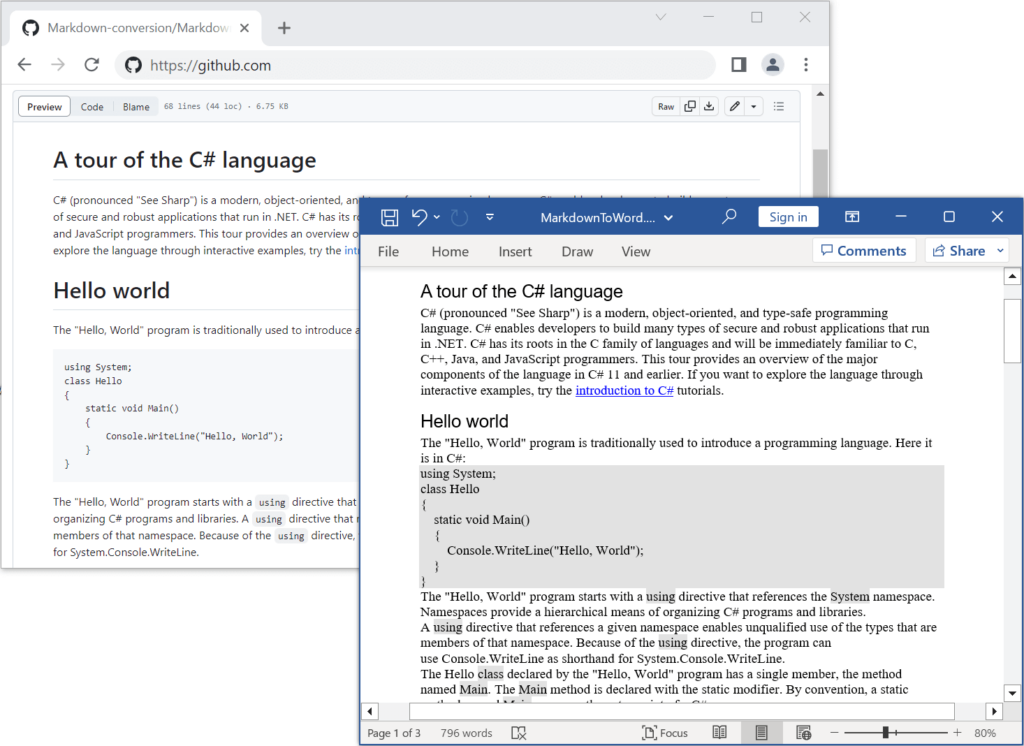Copy the raw file contents on GitHub
1024x746 pixels.
pyautogui.click(x=690, y=106)
